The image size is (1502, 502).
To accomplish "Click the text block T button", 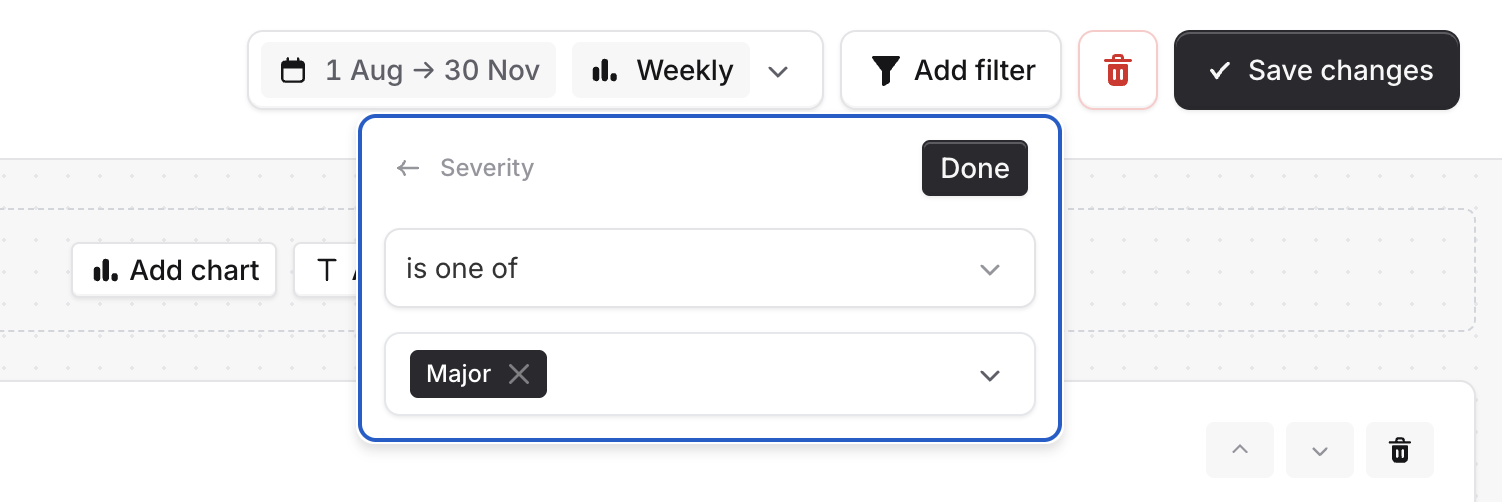I will coord(326,270).
